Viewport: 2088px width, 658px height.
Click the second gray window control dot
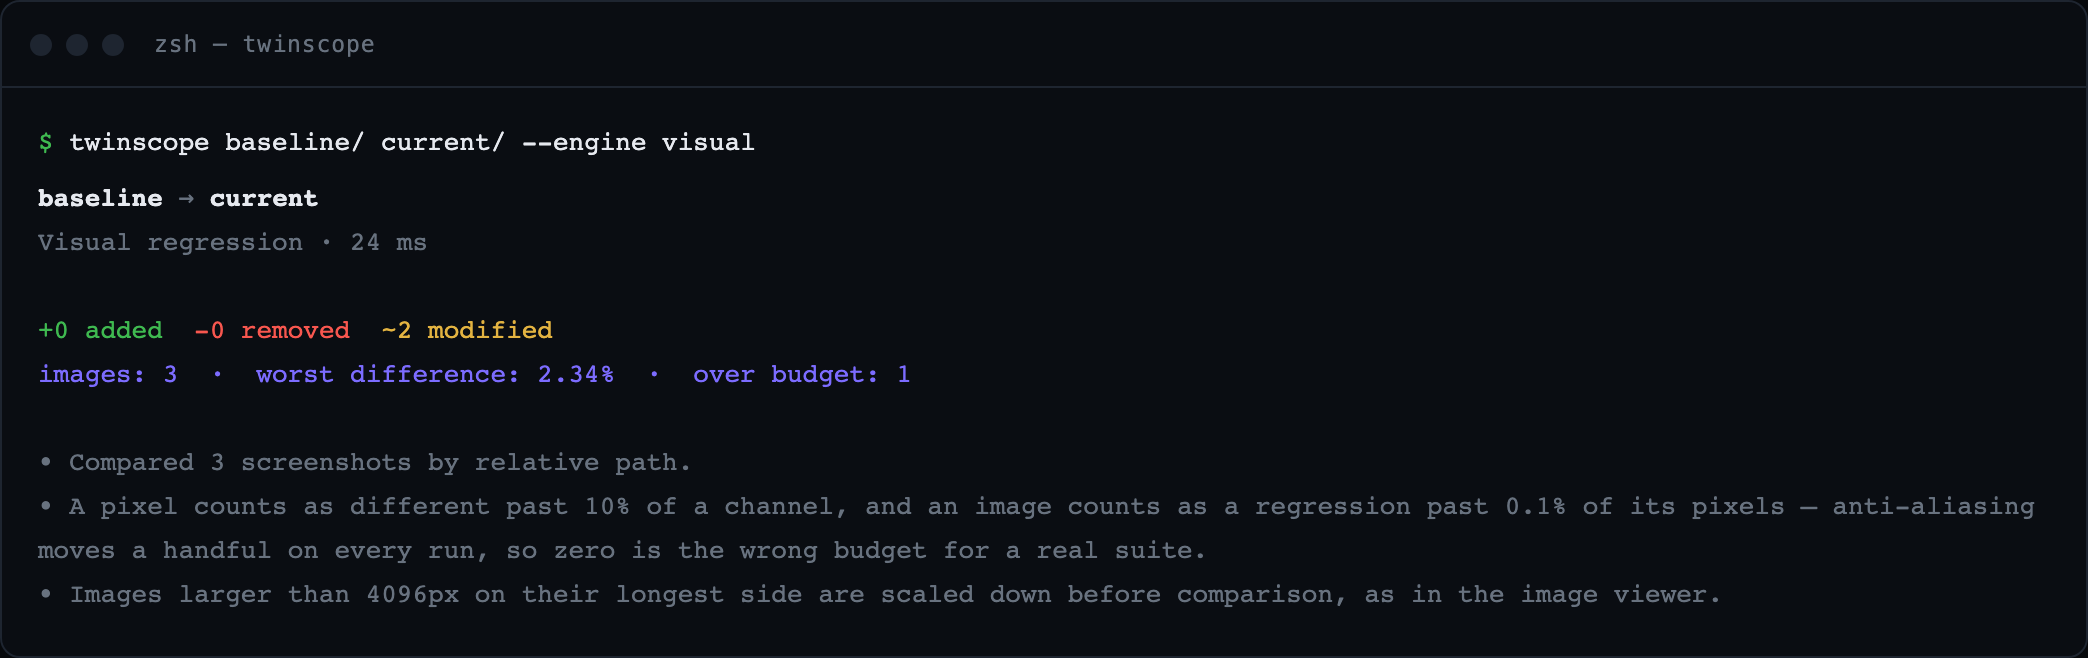(77, 45)
